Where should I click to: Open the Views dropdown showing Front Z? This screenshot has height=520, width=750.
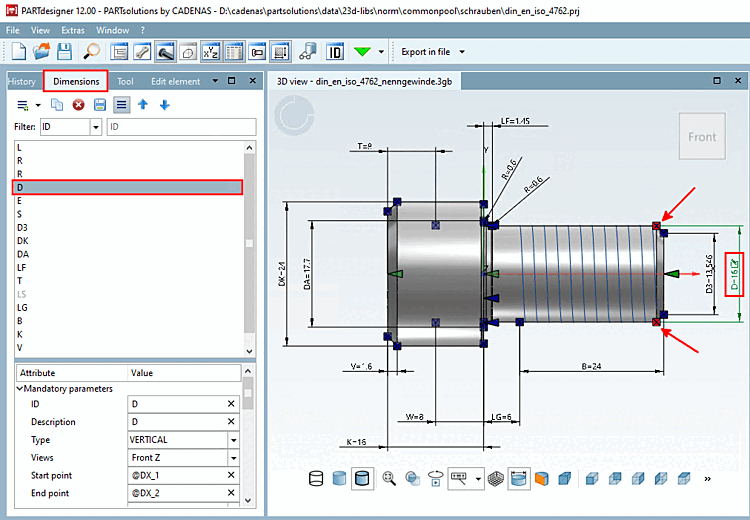coord(233,457)
